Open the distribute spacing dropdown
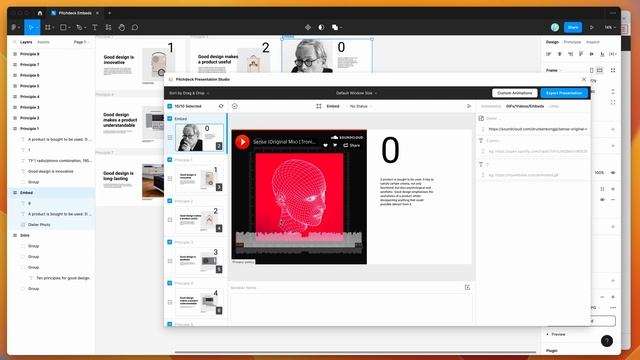This screenshot has height=360, width=640. [x=612, y=54]
